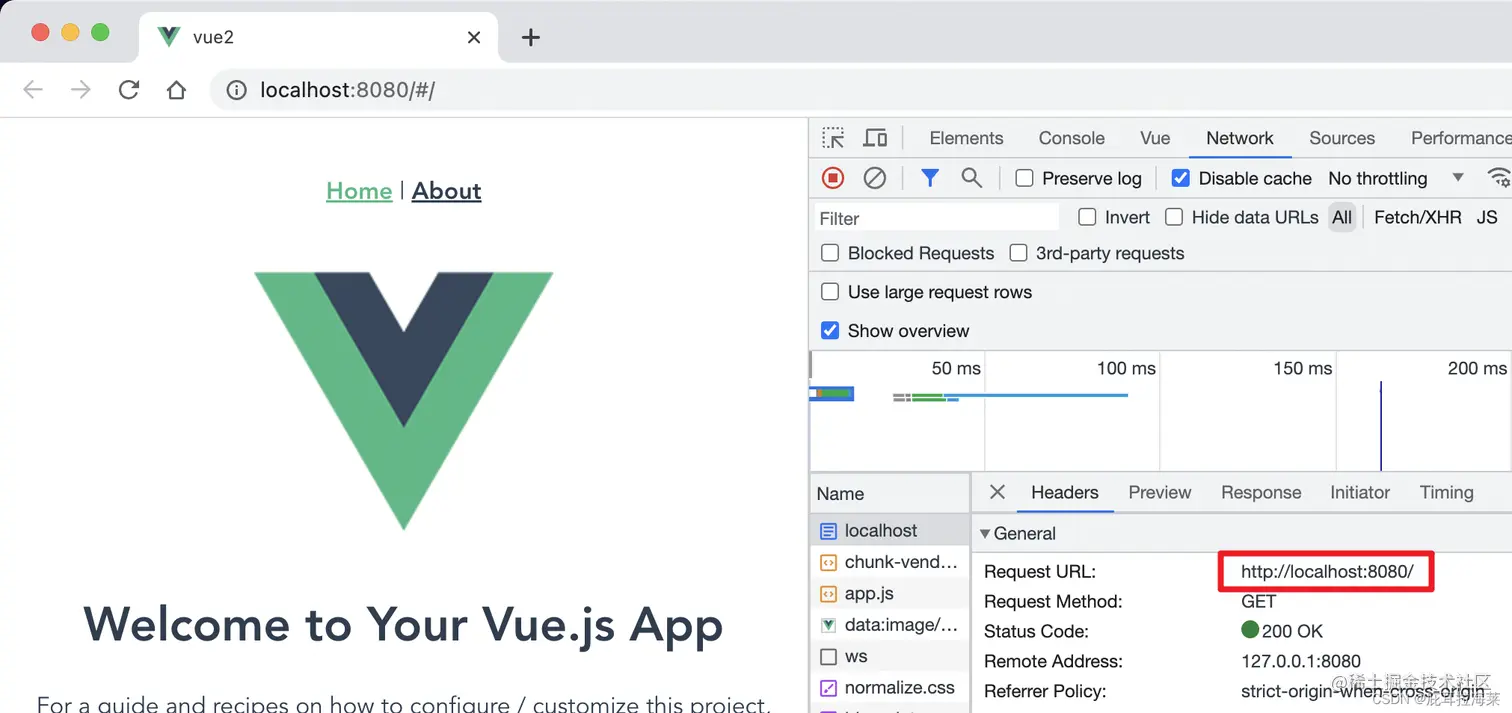
Task: Toggle the network filter funnel icon
Action: tap(930, 178)
